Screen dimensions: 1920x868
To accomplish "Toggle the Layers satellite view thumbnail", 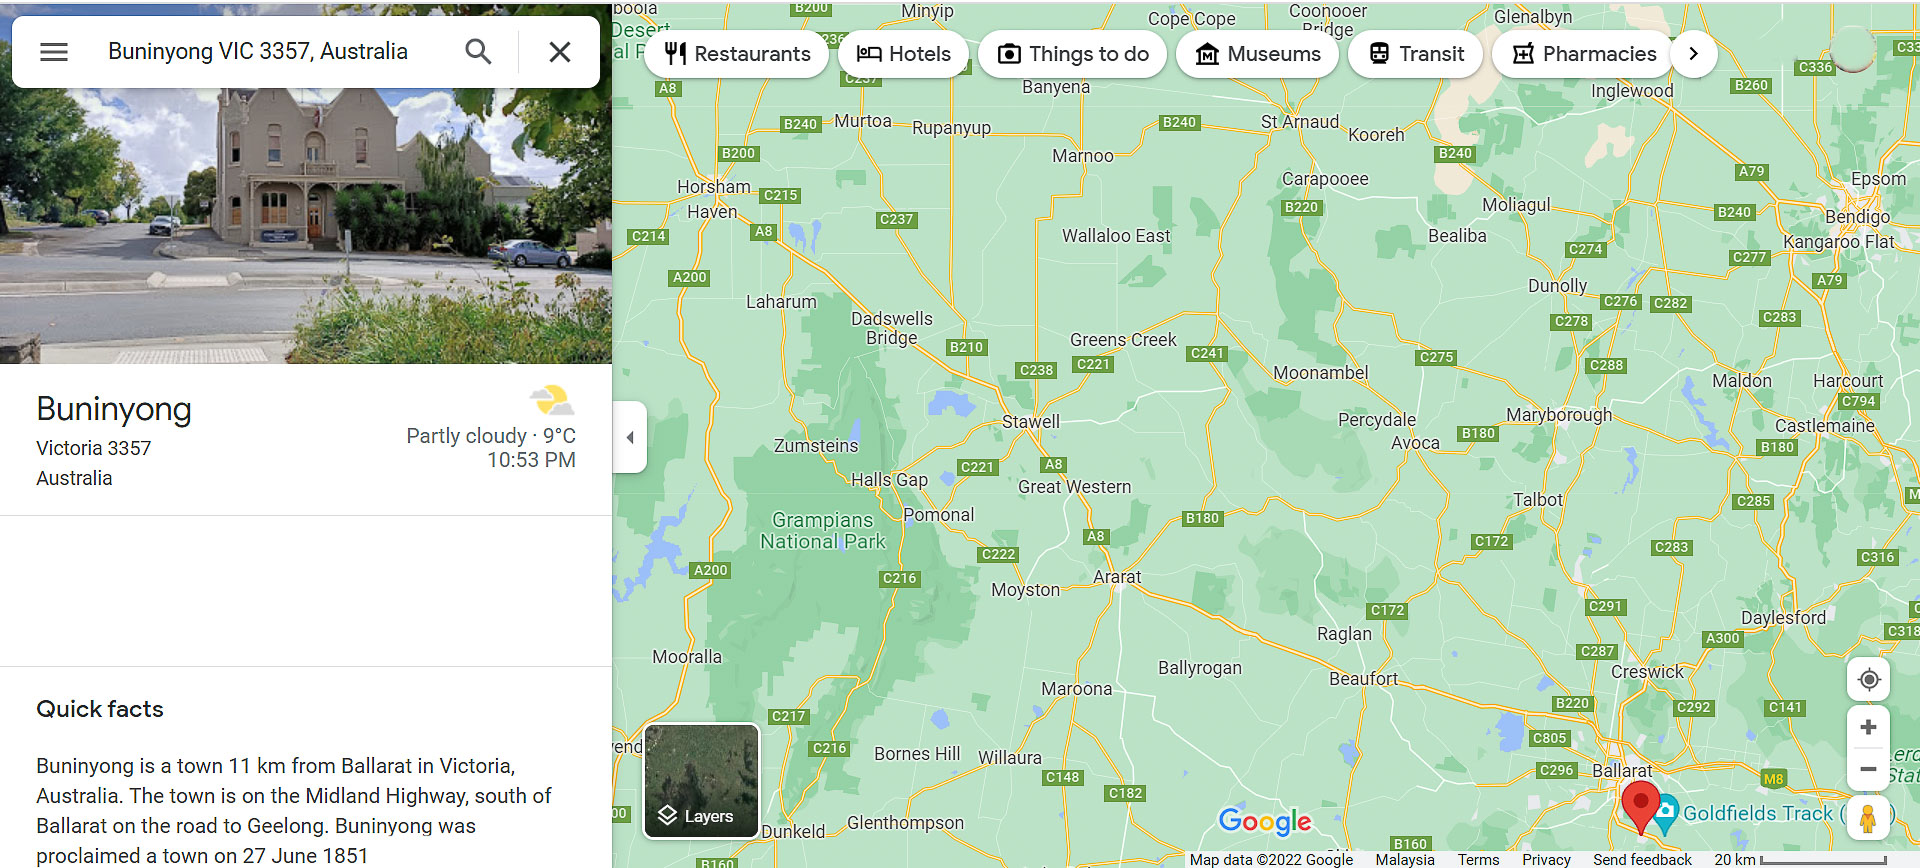I will click(x=701, y=781).
